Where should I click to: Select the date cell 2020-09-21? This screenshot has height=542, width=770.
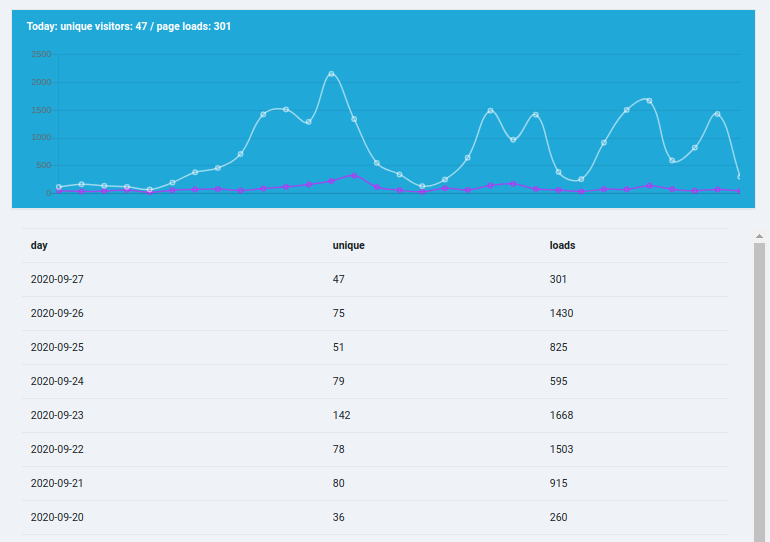pyautogui.click(x=57, y=483)
